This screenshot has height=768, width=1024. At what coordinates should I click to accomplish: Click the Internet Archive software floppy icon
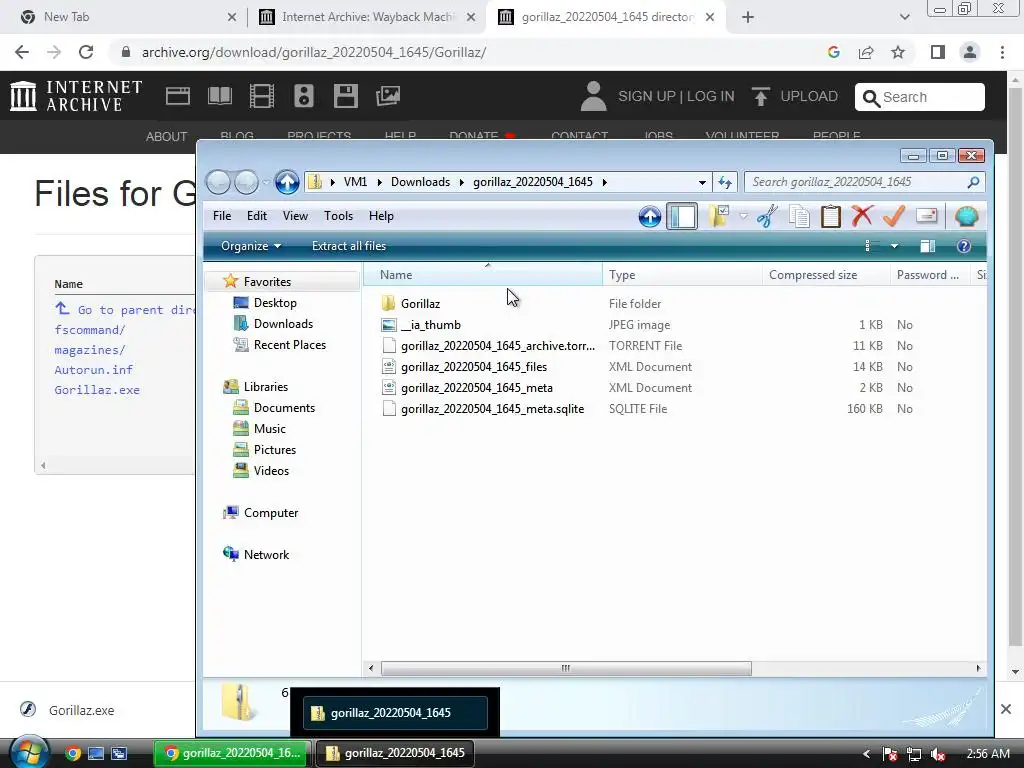tap(345, 96)
